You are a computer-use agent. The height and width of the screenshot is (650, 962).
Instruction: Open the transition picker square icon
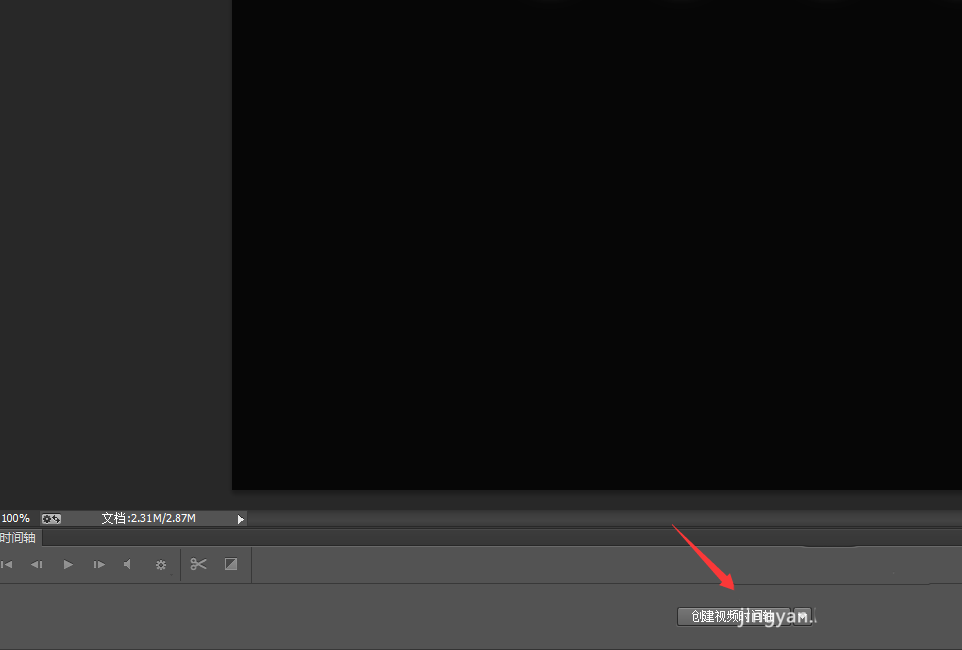pyautogui.click(x=231, y=564)
